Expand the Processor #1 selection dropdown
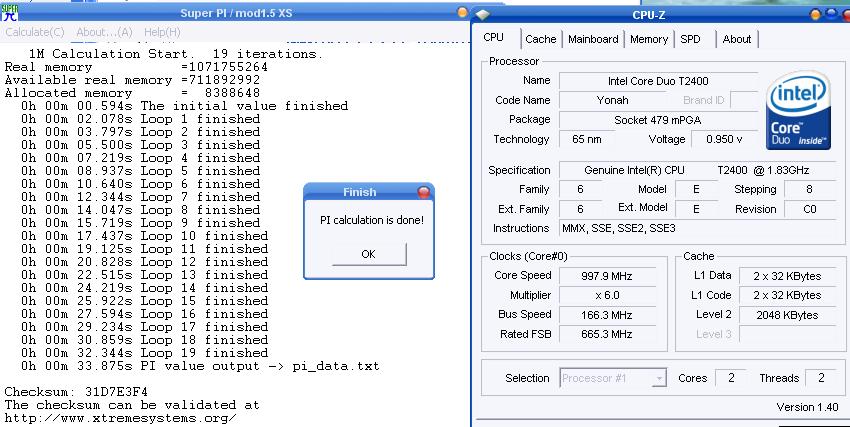850x427 pixels. [x=659, y=378]
